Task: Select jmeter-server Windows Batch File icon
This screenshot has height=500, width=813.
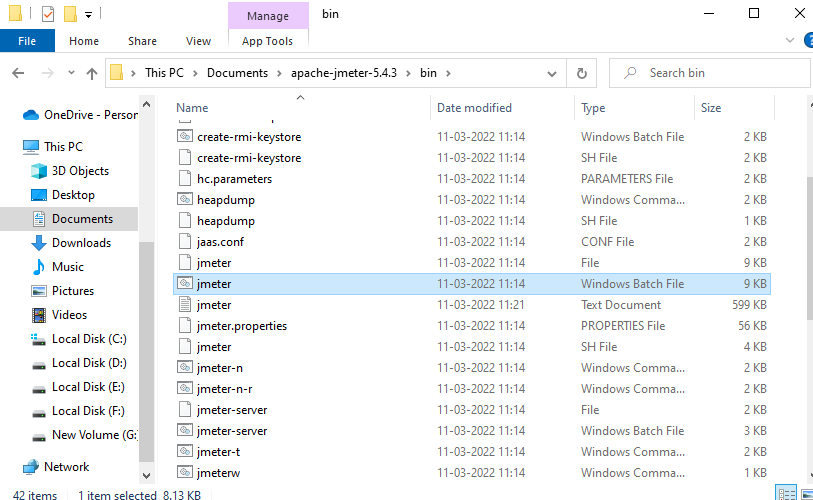Action: pyautogui.click(x=185, y=430)
